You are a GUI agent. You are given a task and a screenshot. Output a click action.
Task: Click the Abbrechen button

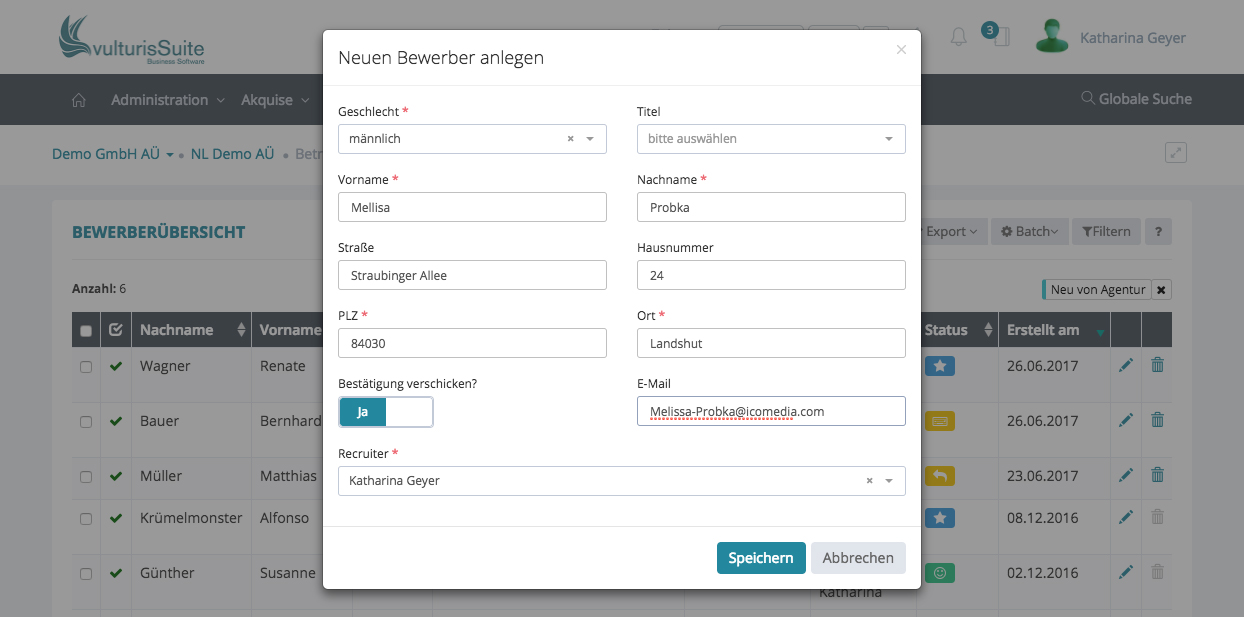click(858, 558)
